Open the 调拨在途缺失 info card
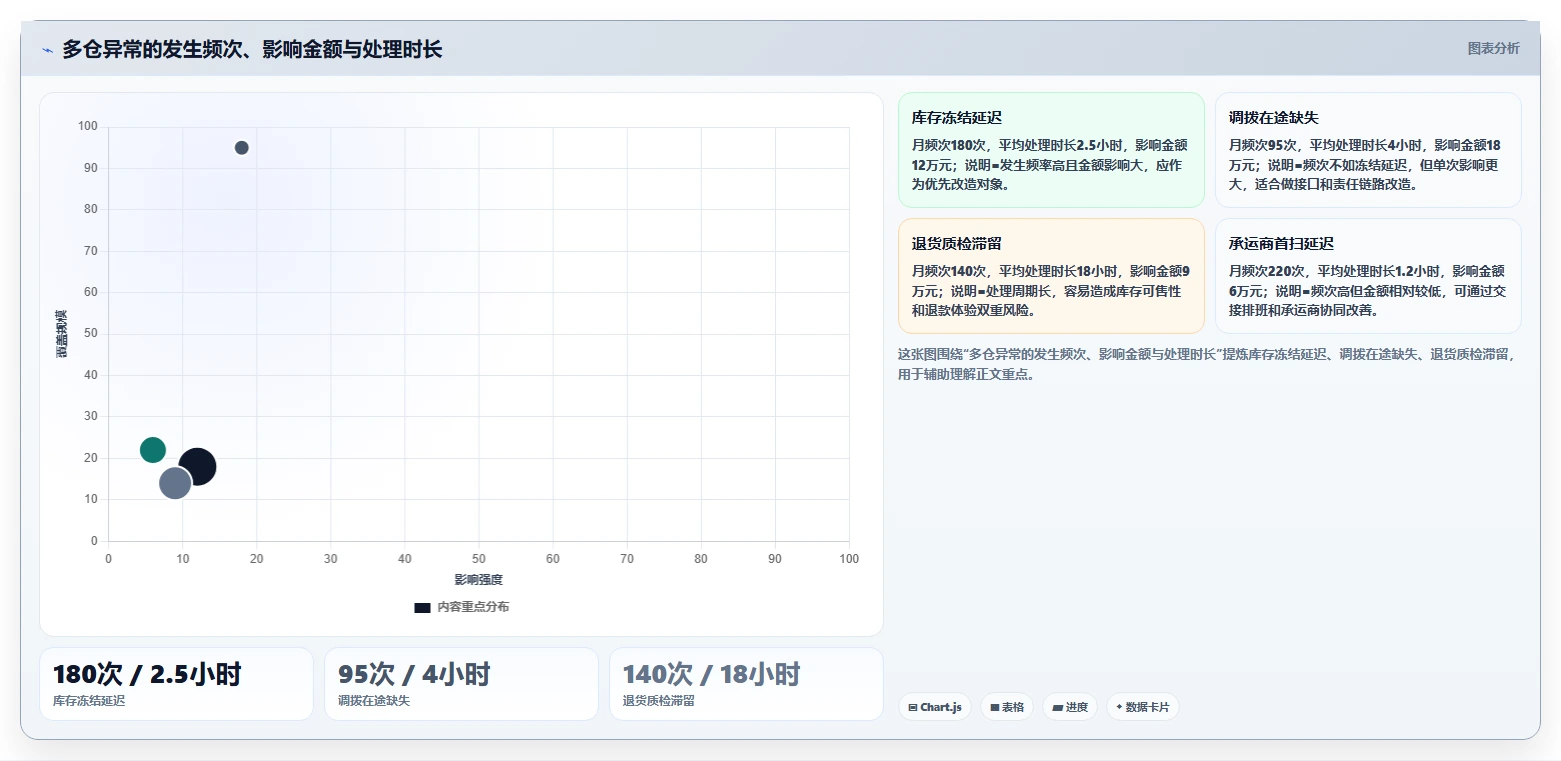Viewport: 1561px width, 761px height. (x=1368, y=150)
